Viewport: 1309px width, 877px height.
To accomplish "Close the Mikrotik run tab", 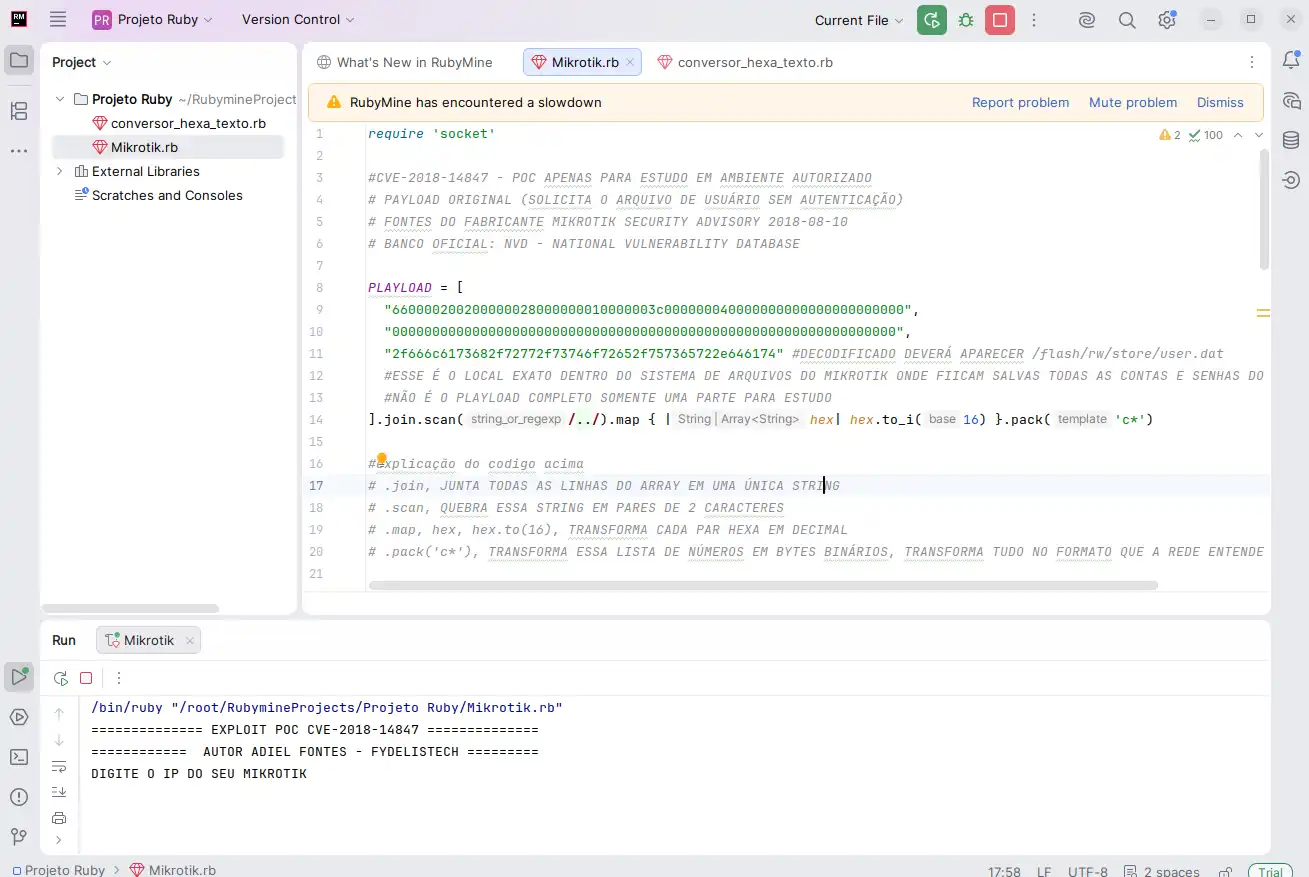I will tap(189, 640).
